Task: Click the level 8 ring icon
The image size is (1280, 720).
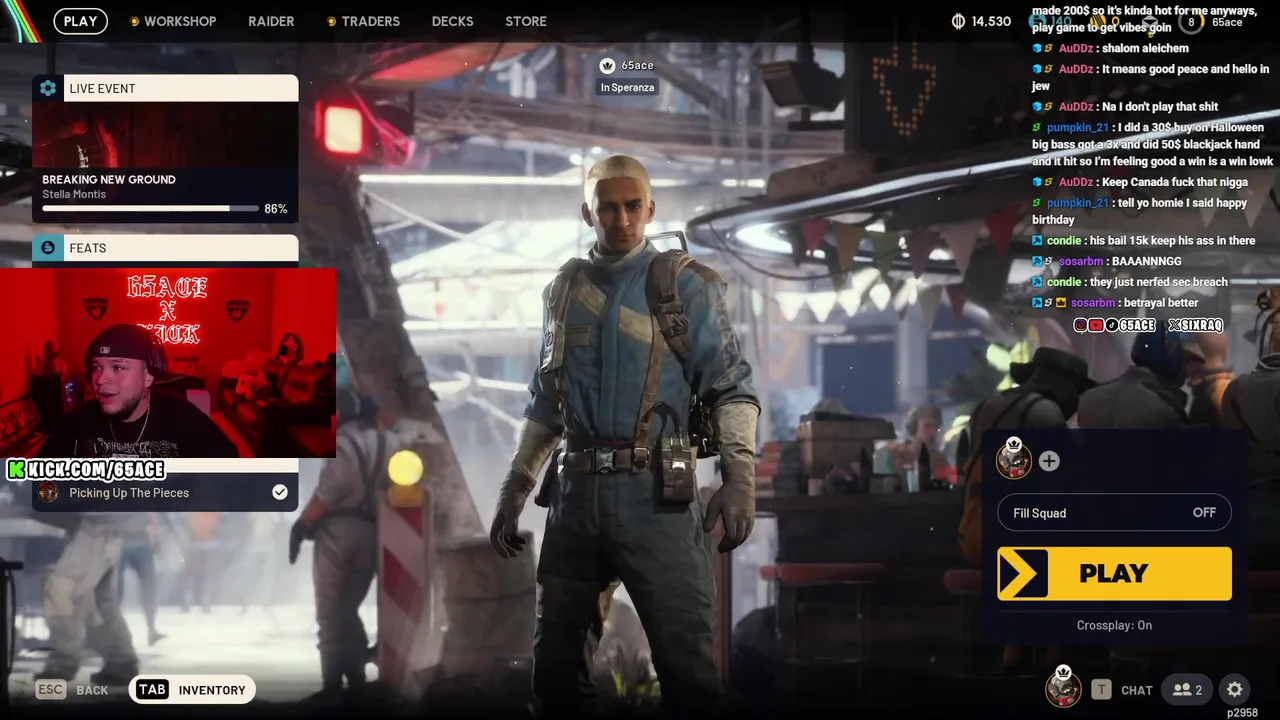Action: 1191,22
